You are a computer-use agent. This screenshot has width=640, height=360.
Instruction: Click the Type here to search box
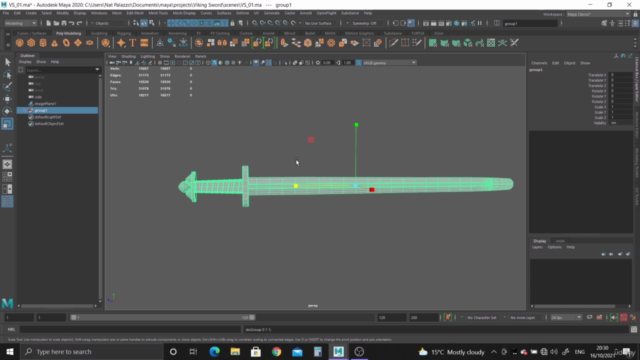coord(91,351)
